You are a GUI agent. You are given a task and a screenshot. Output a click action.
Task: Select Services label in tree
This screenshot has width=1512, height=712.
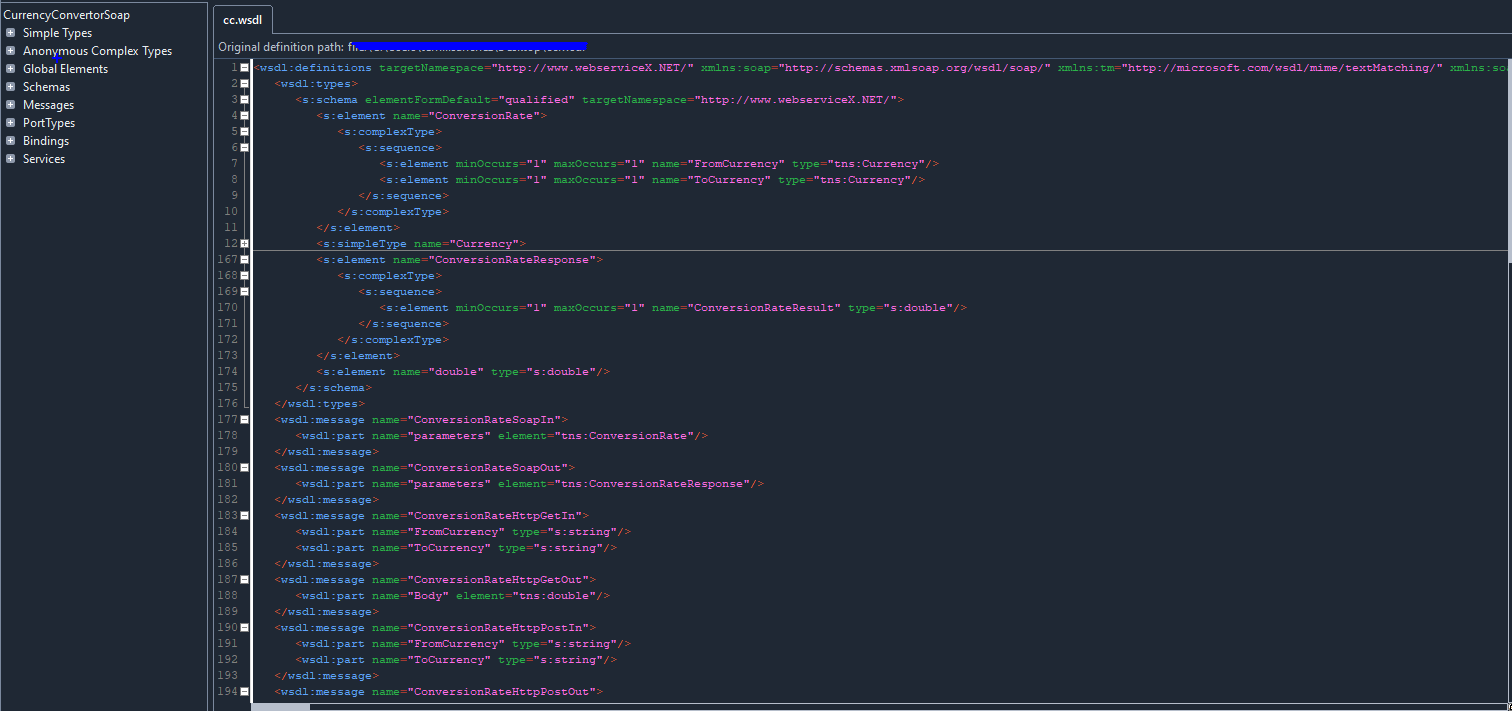pyautogui.click(x=44, y=159)
